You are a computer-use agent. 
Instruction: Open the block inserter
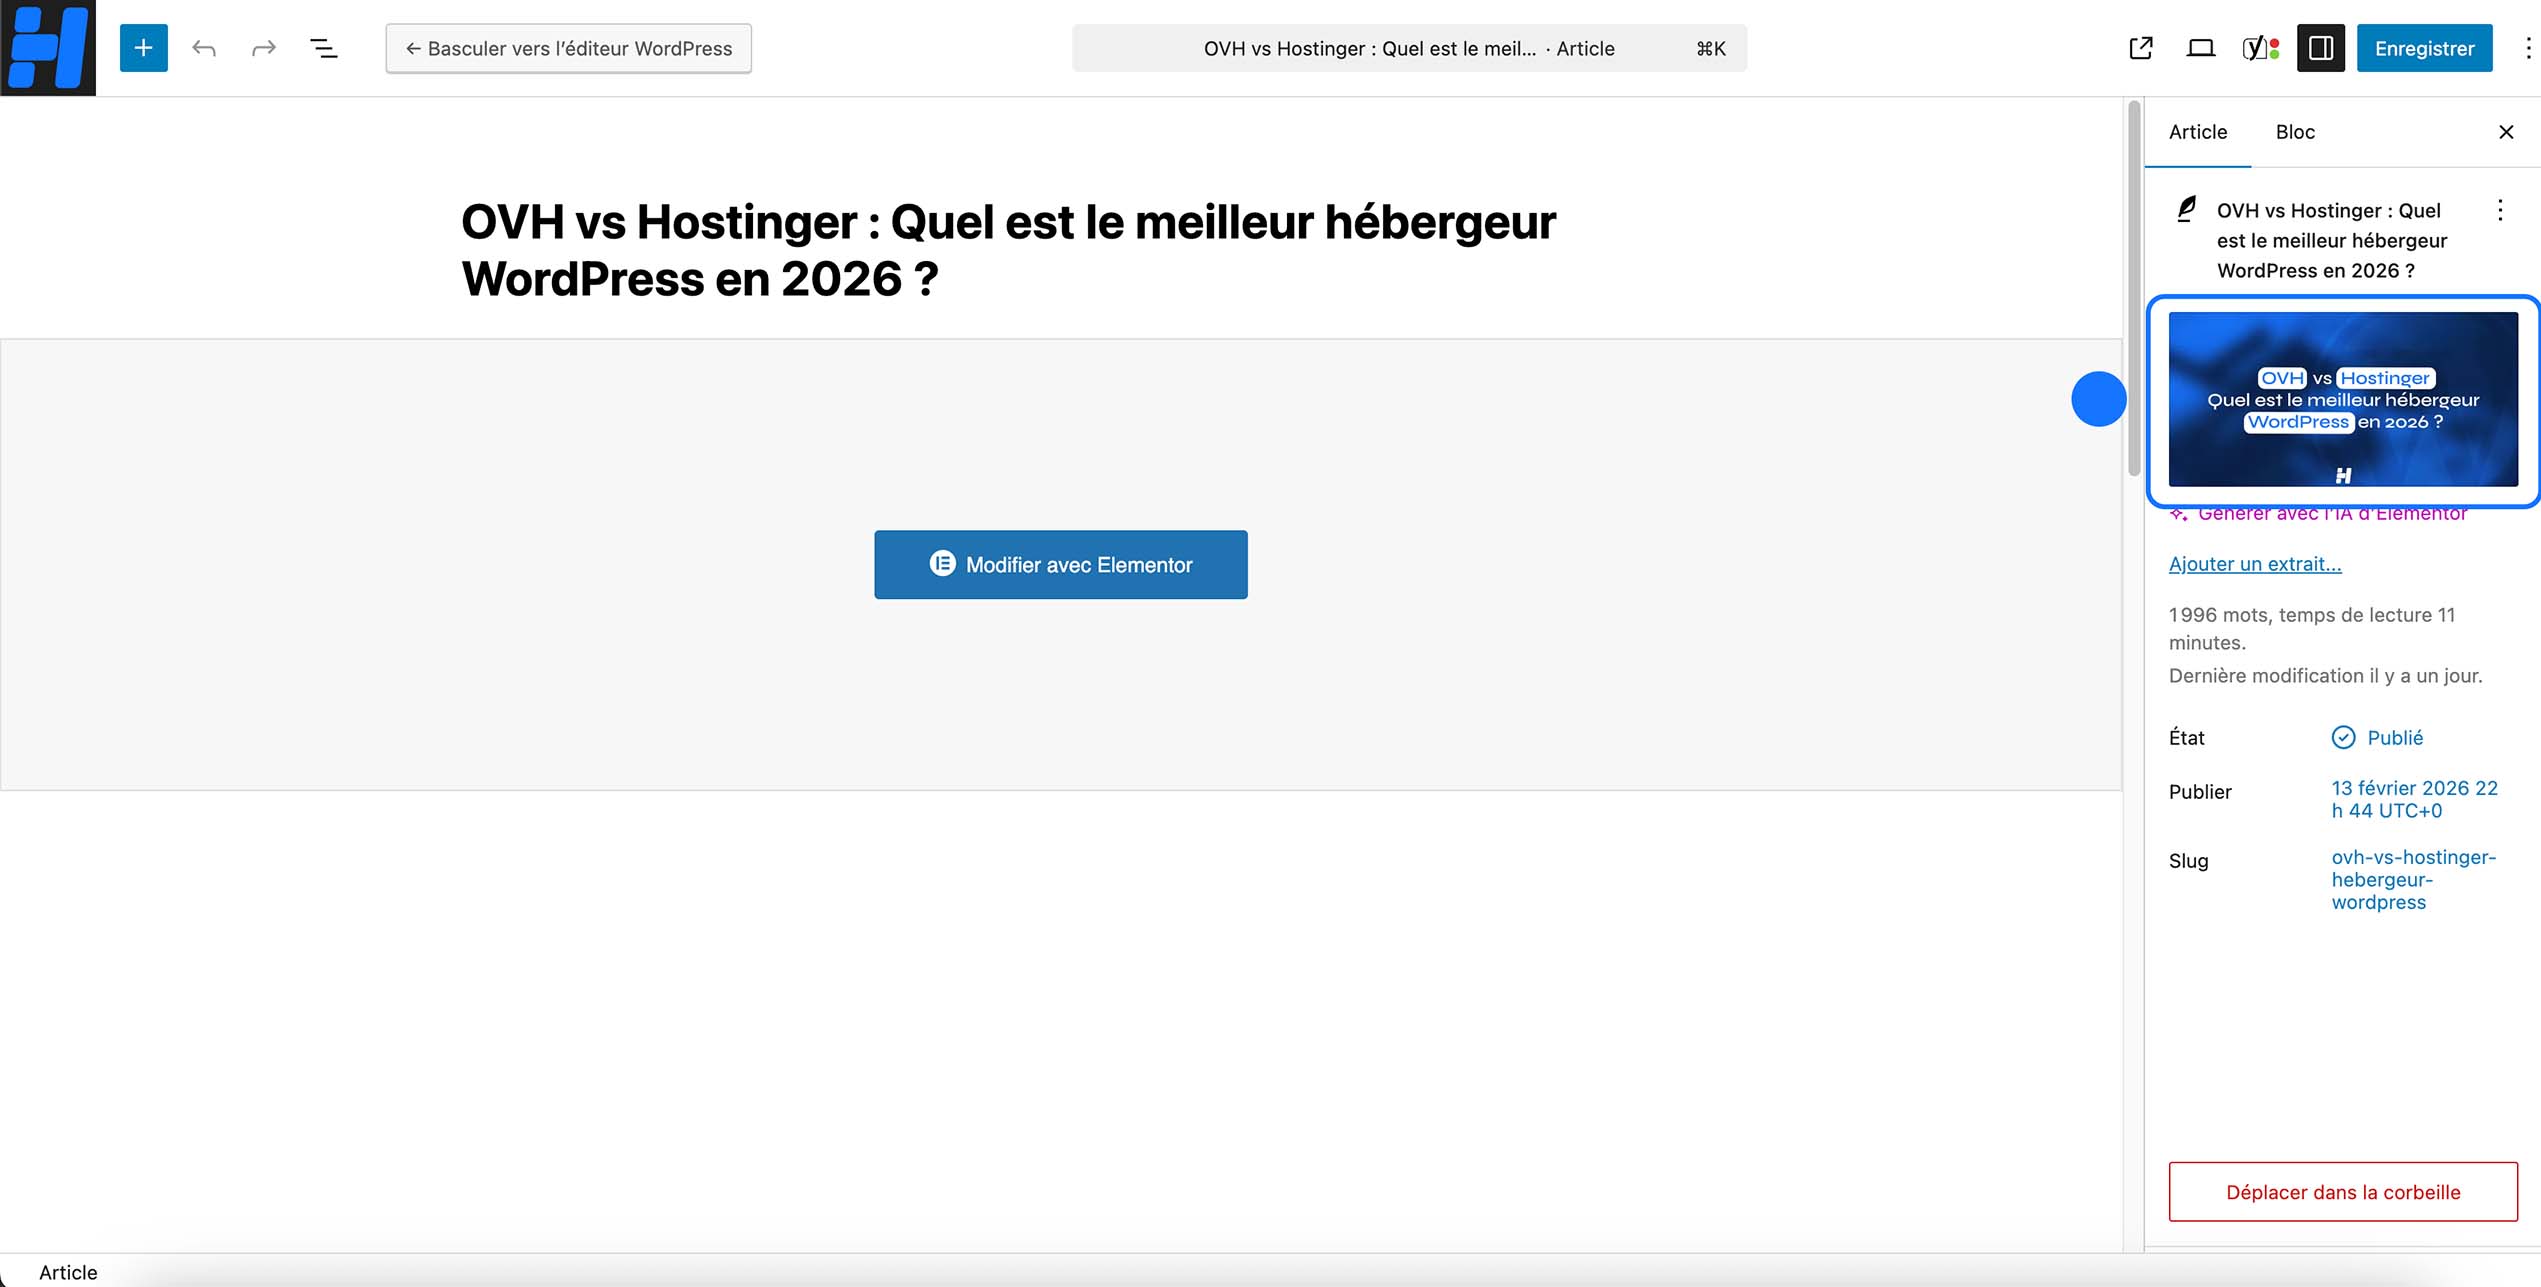point(143,47)
